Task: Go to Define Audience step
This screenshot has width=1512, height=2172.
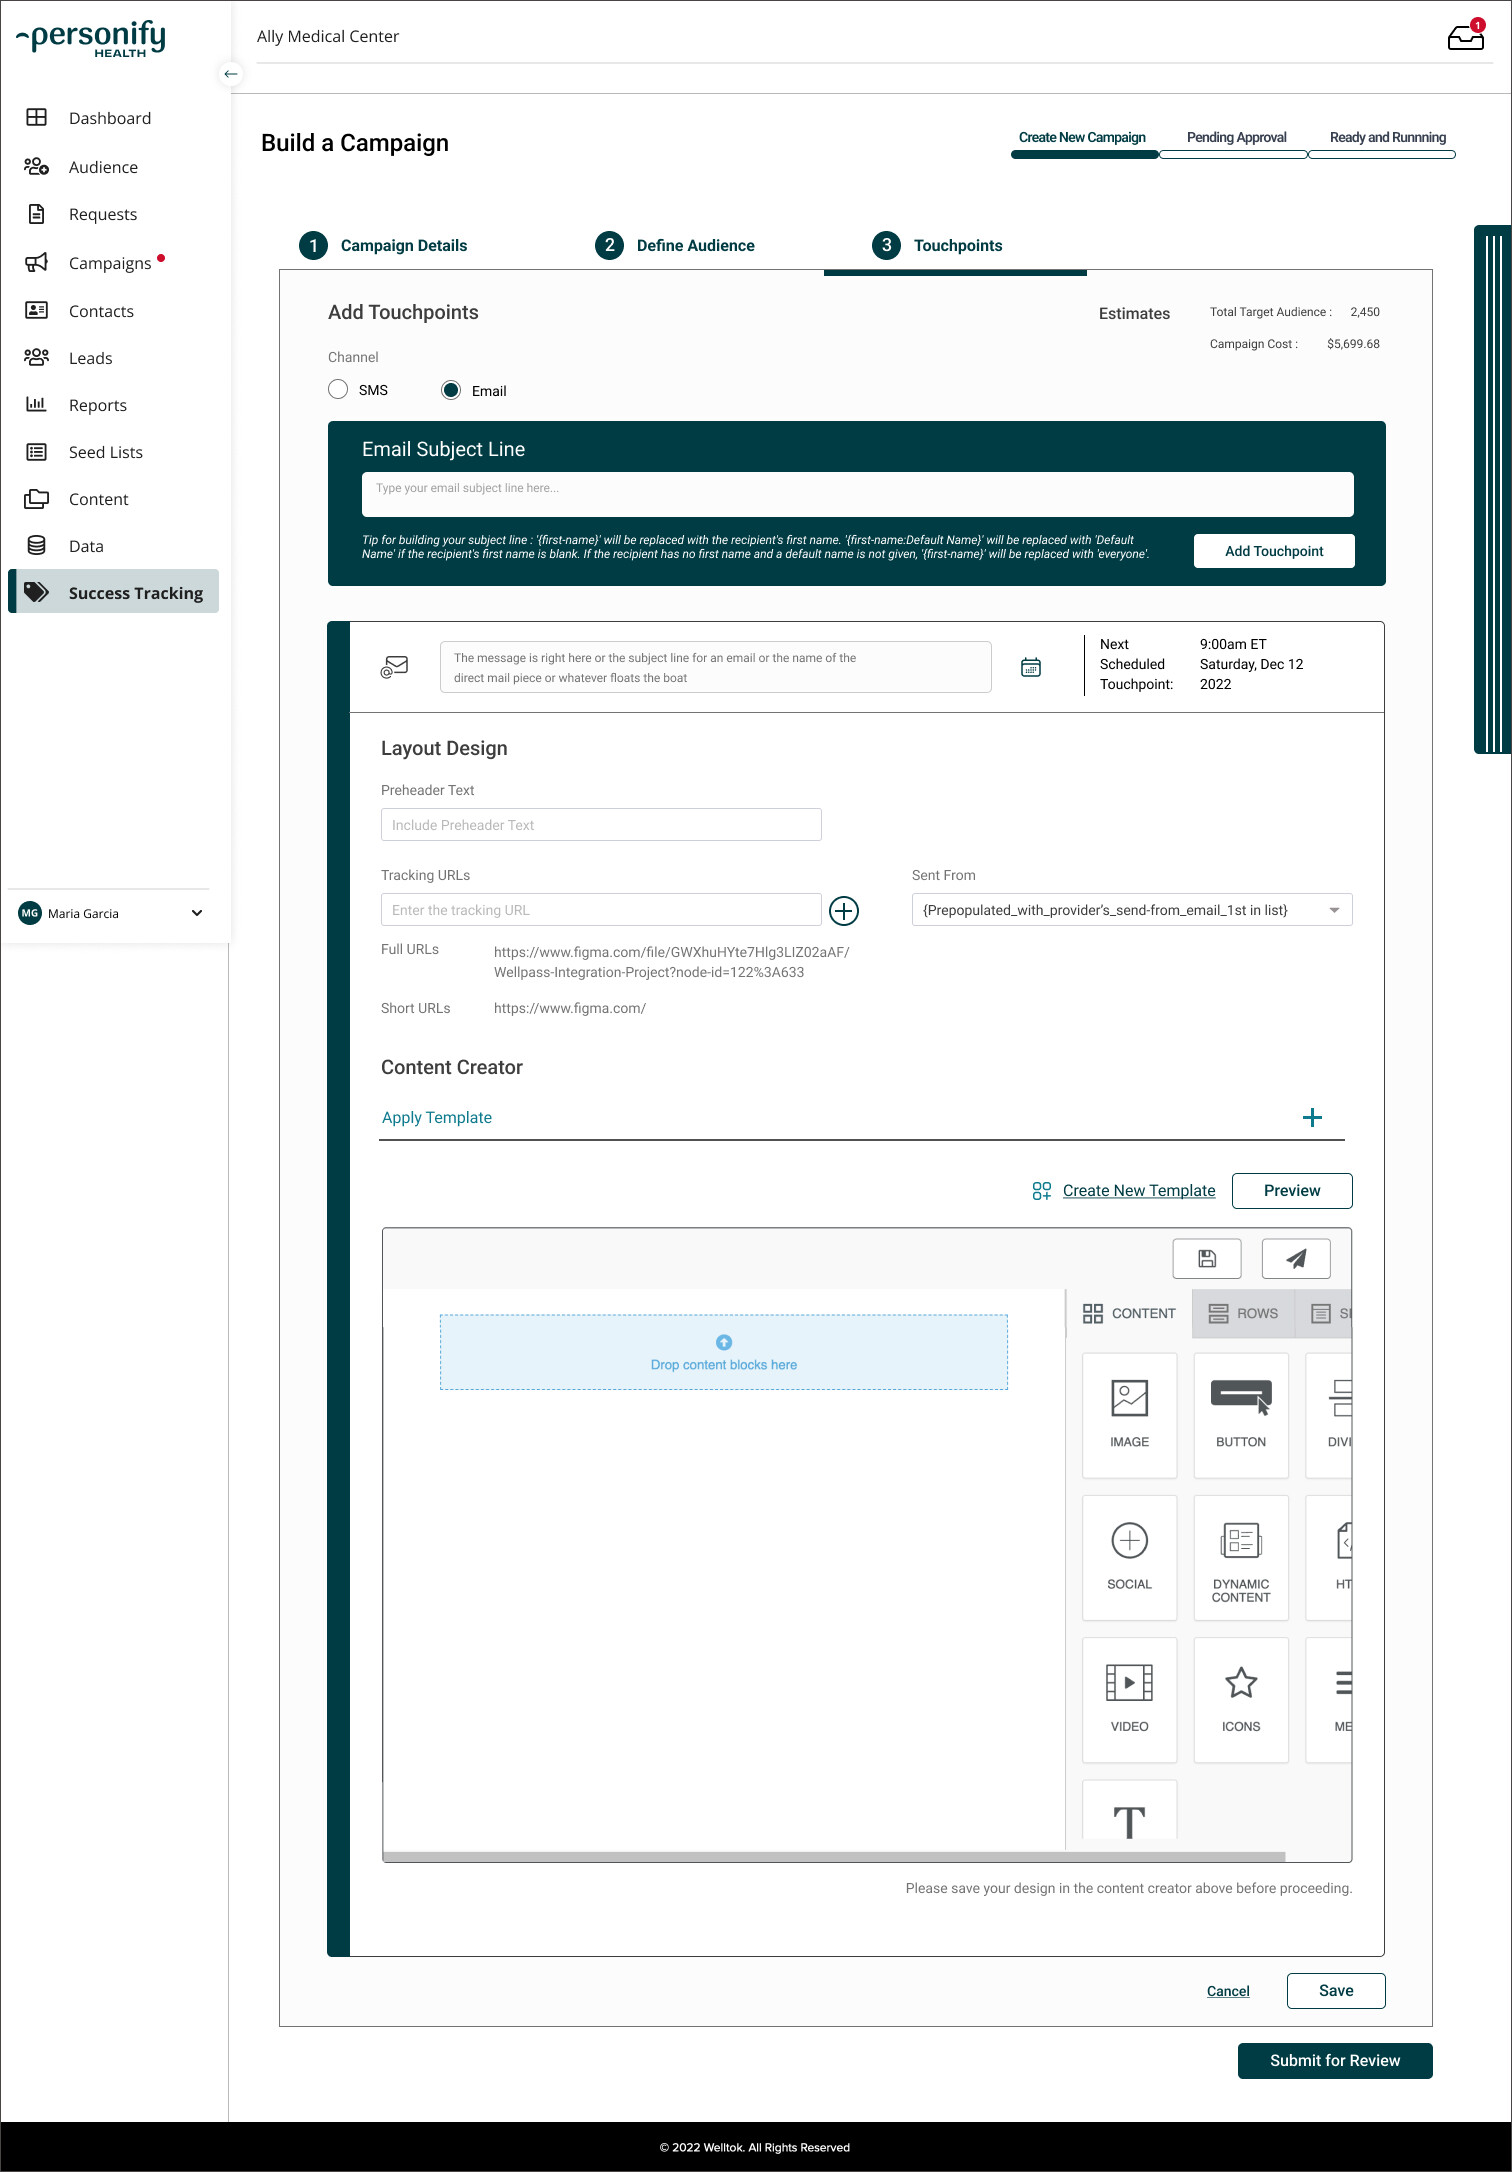Action: (675, 245)
